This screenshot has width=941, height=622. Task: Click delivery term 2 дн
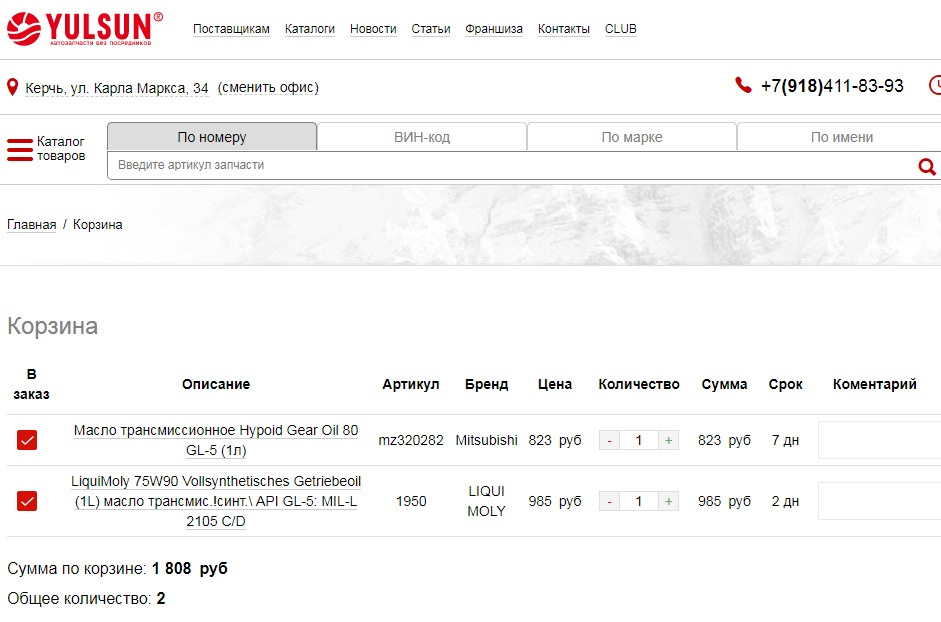pyautogui.click(x=785, y=501)
